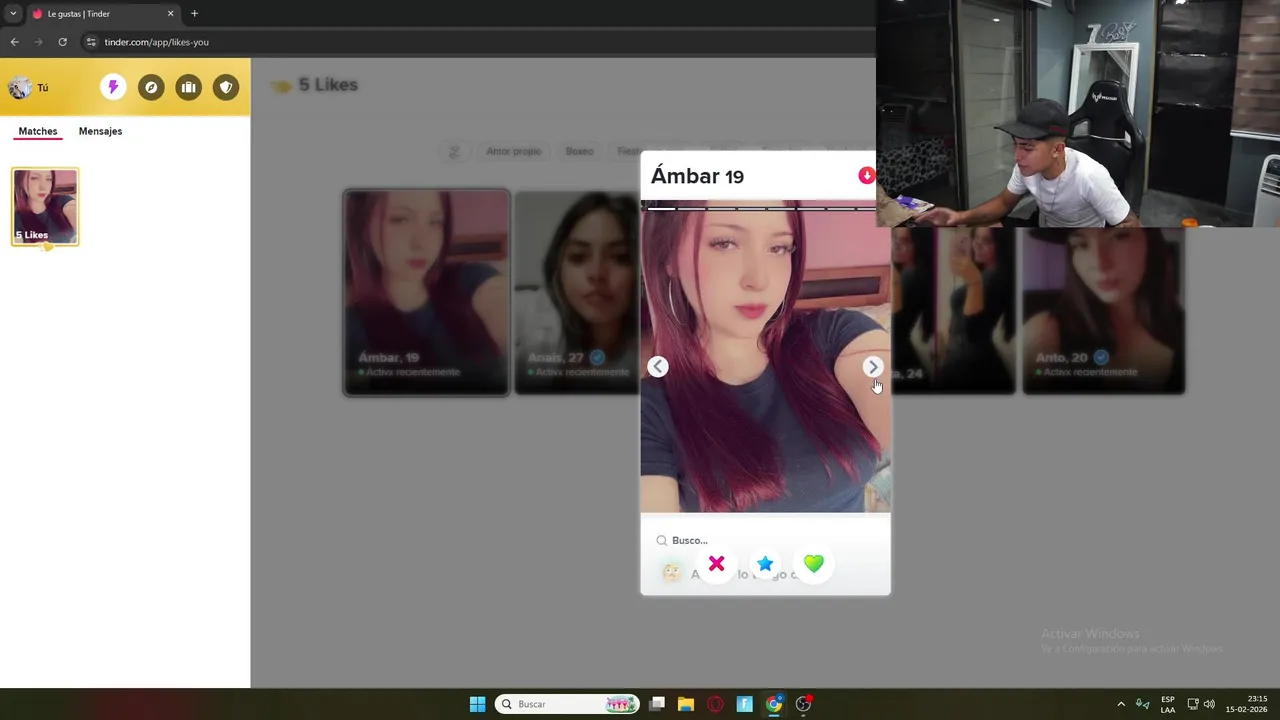Select the Le gustas | Tinder browser tab
1280x720 pixels.
tap(103, 14)
